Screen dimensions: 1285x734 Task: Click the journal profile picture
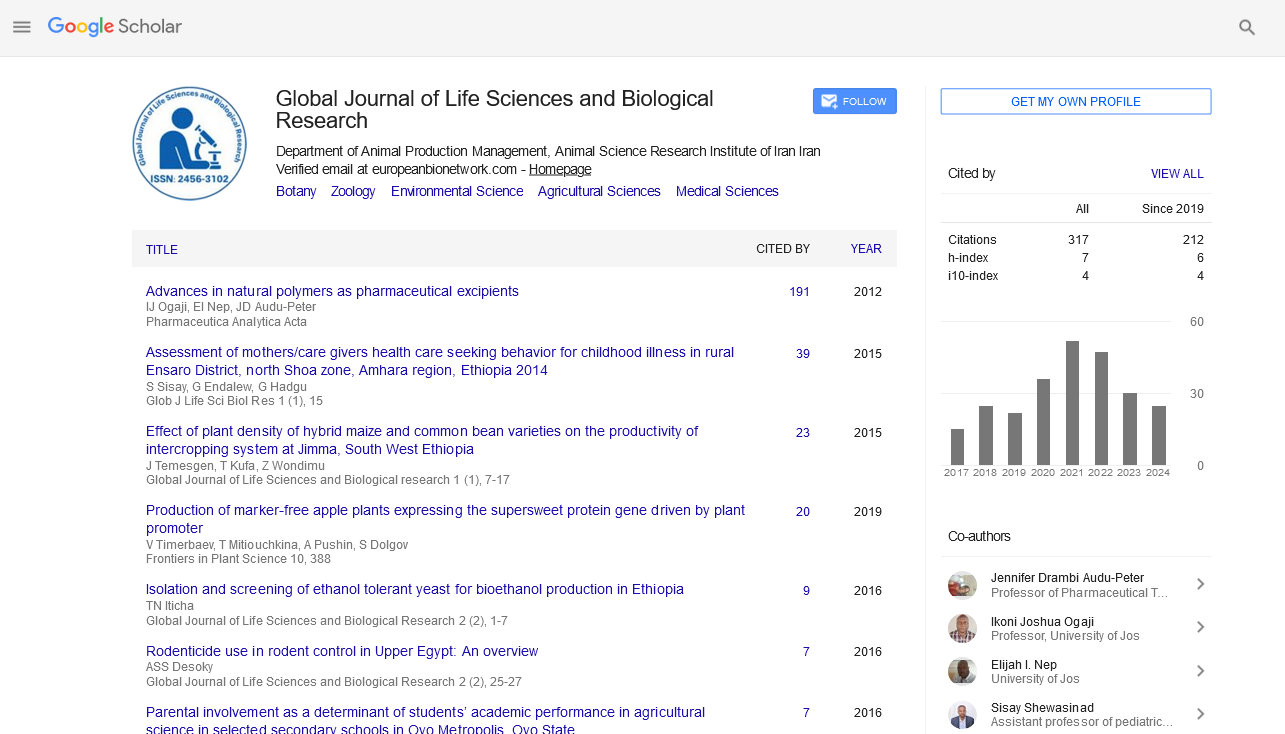pyautogui.click(x=189, y=143)
